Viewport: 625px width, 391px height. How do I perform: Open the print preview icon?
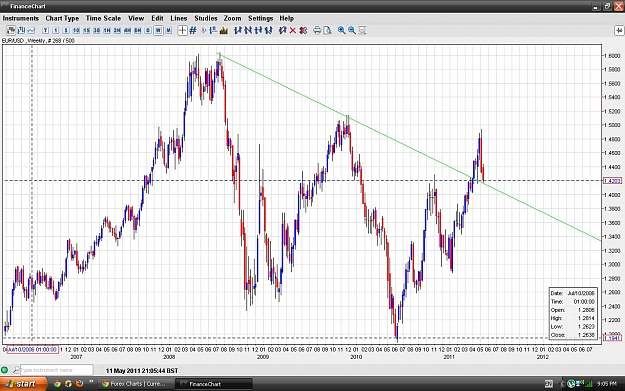(328, 30)
